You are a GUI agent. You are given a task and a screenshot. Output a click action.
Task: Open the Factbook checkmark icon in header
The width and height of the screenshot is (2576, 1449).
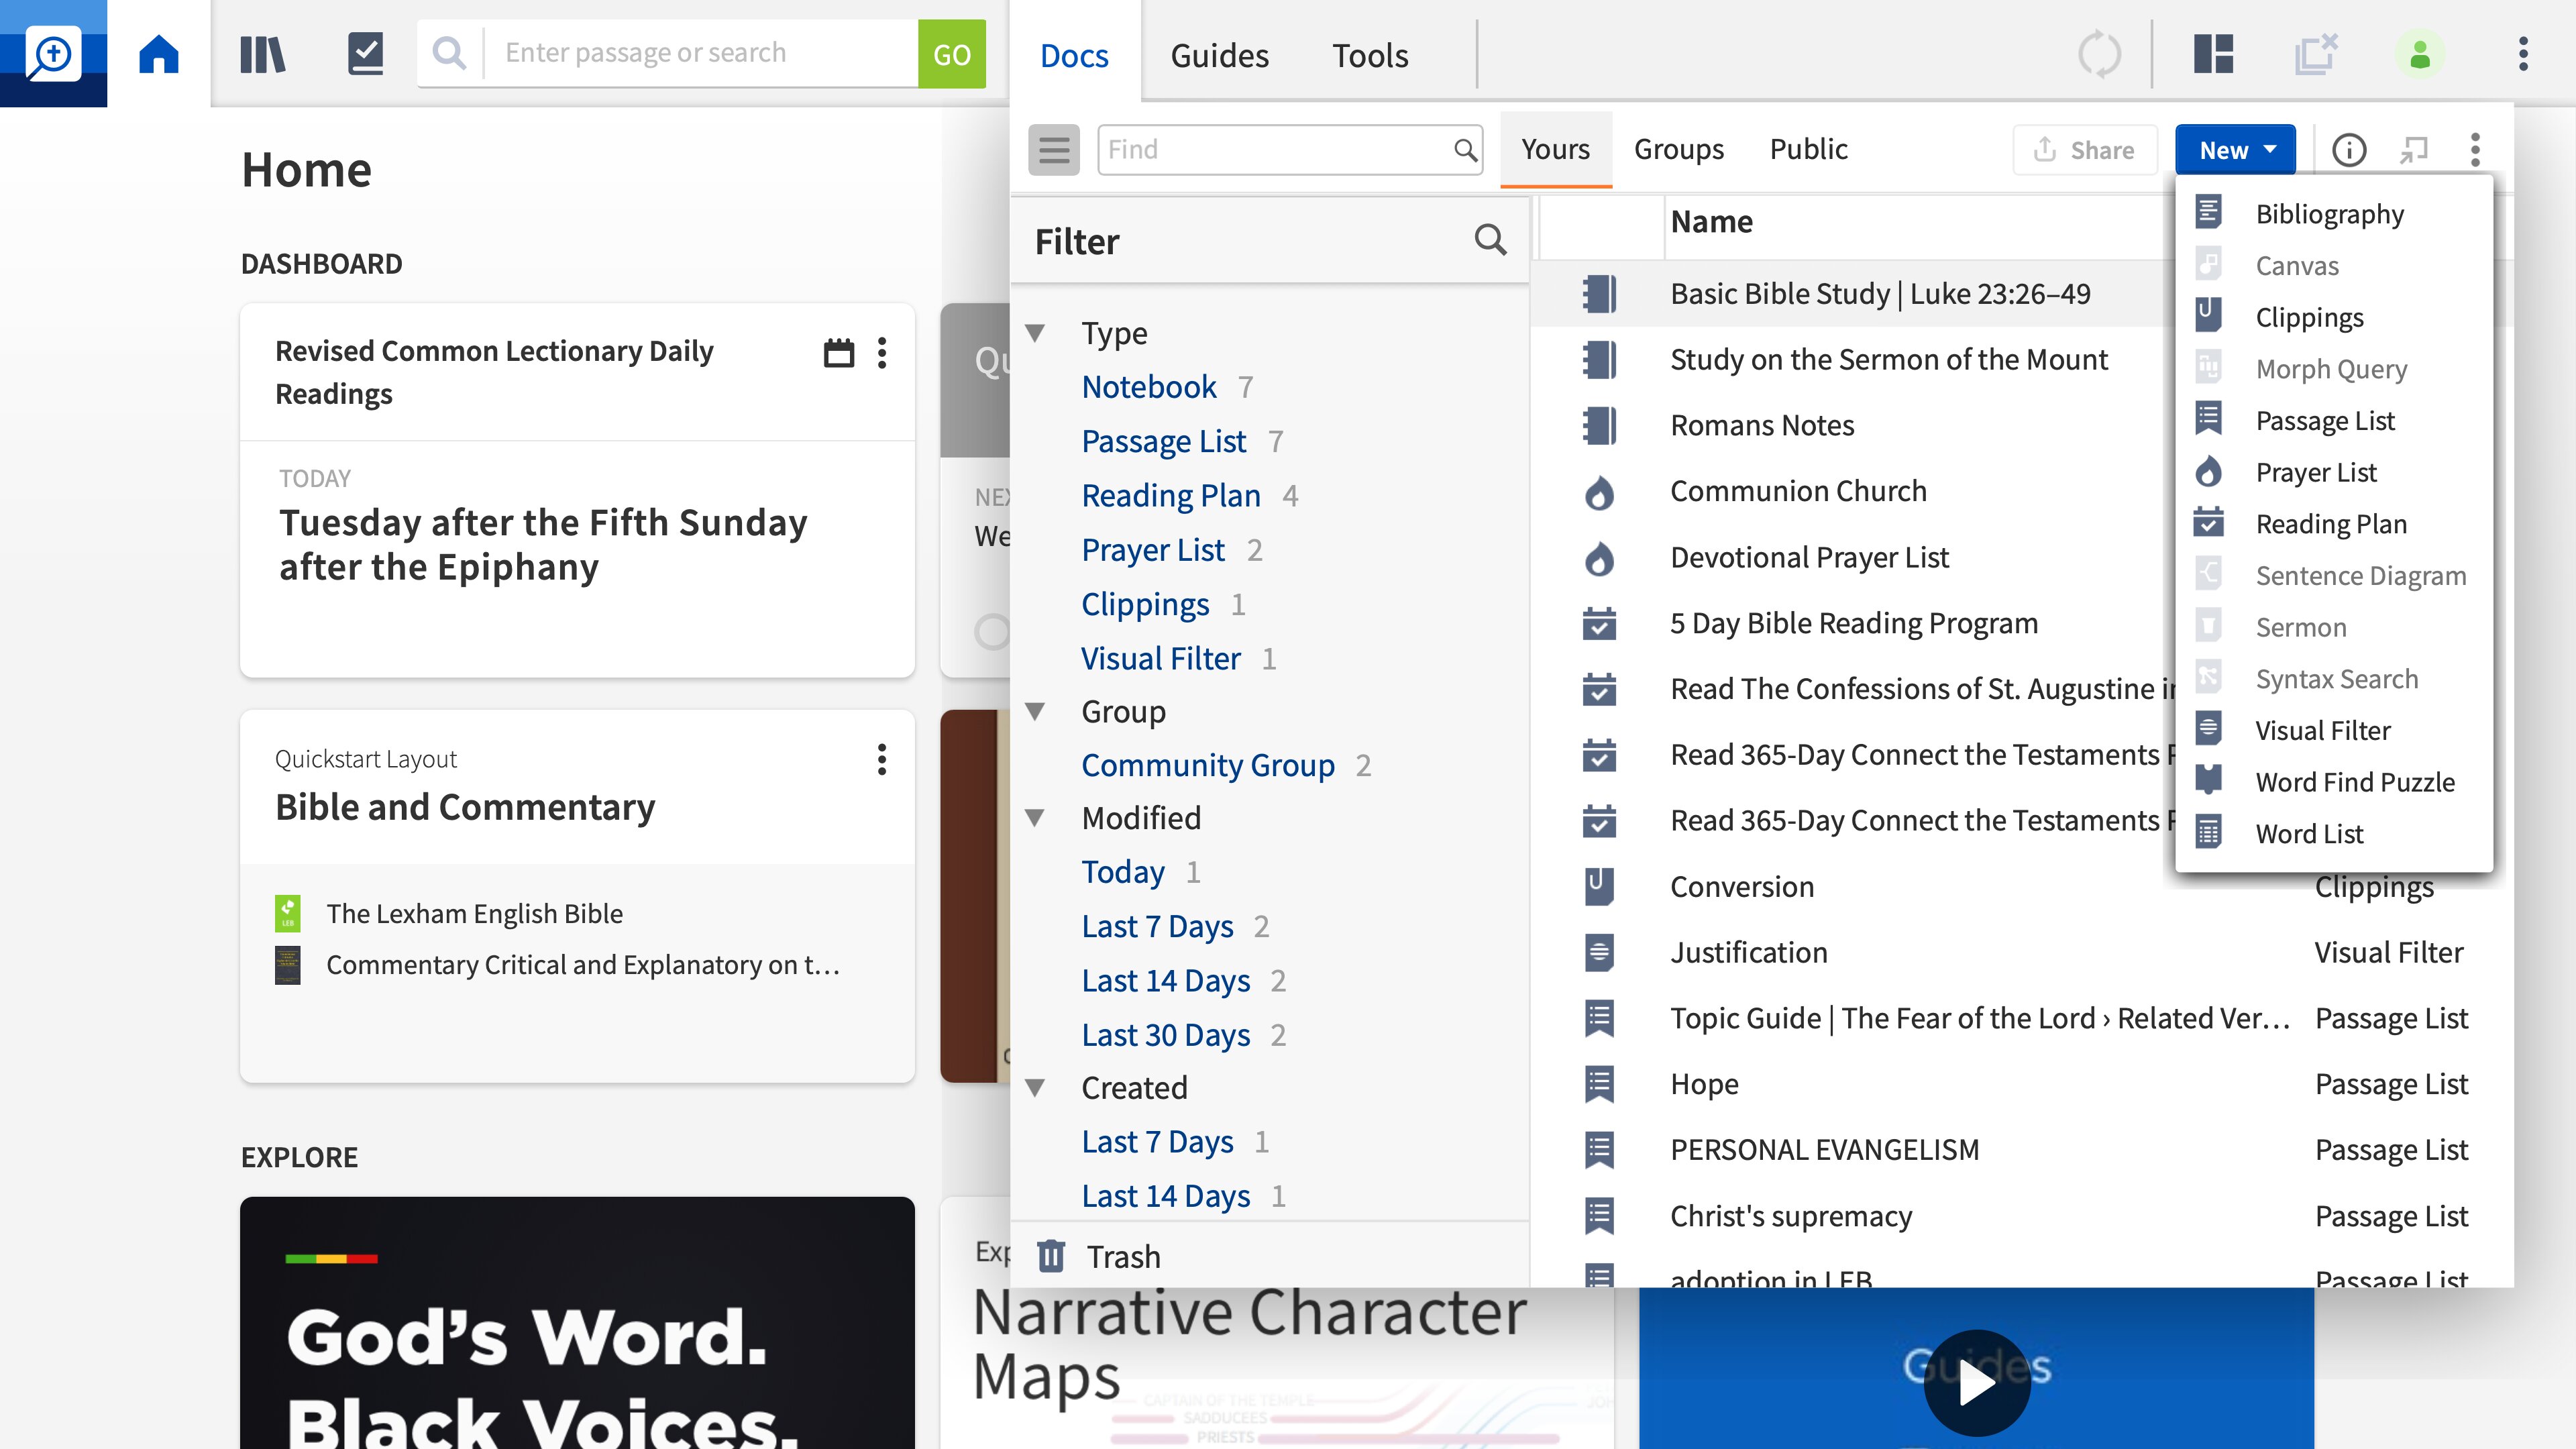[365, 54]
